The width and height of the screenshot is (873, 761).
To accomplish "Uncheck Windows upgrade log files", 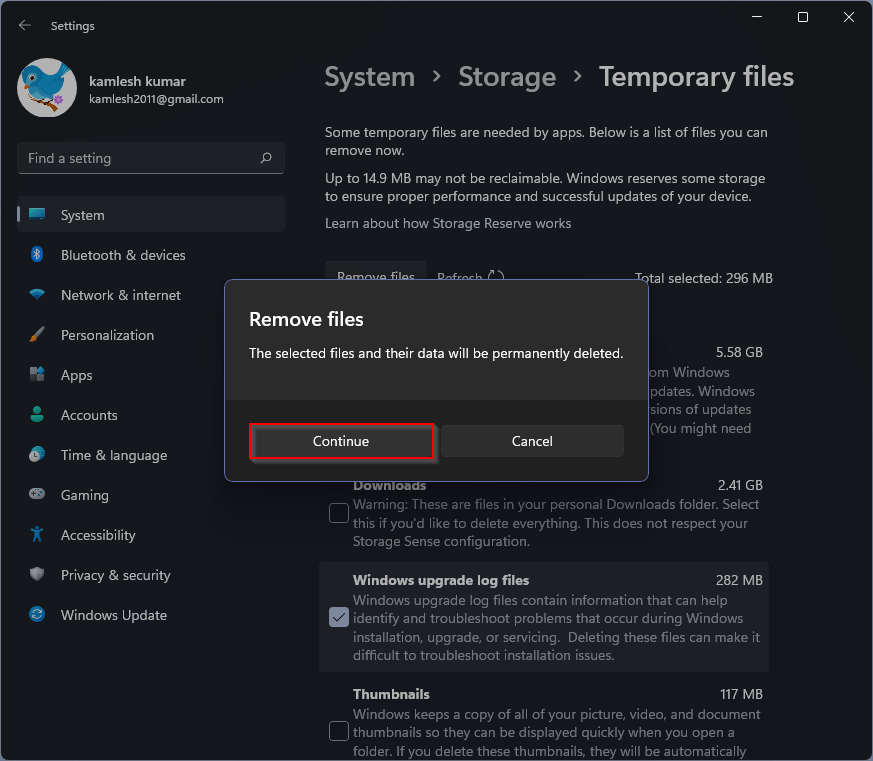I will [x=338, y=617].
